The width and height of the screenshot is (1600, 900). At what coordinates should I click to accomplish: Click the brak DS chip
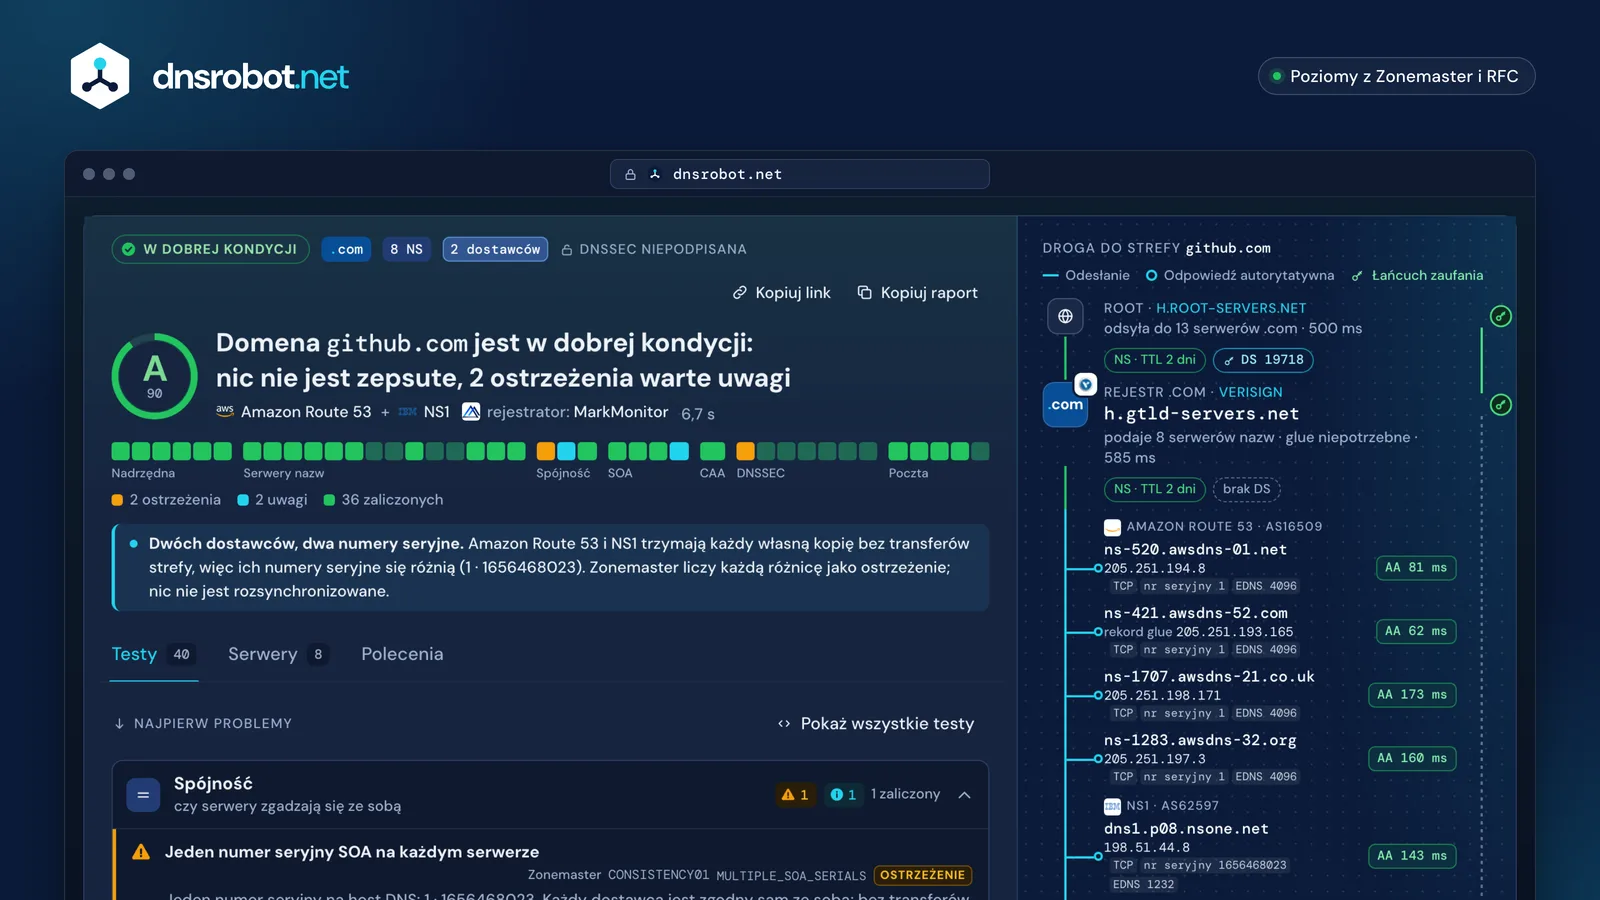(x=1246, y=489)
